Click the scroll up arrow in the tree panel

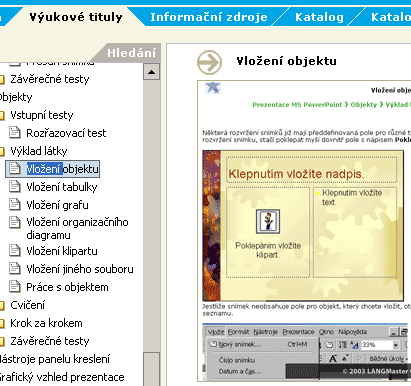tap(151, 72)
